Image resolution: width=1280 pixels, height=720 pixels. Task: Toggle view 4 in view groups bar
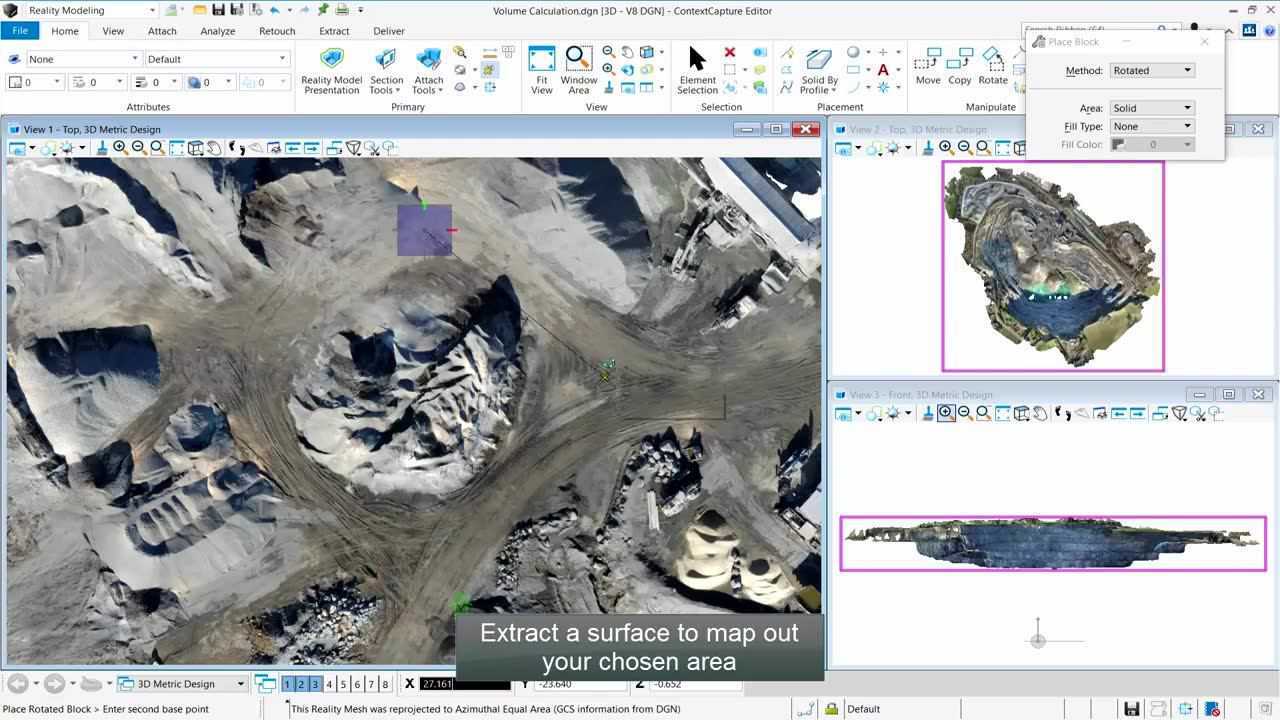click(x=329, y=684)
